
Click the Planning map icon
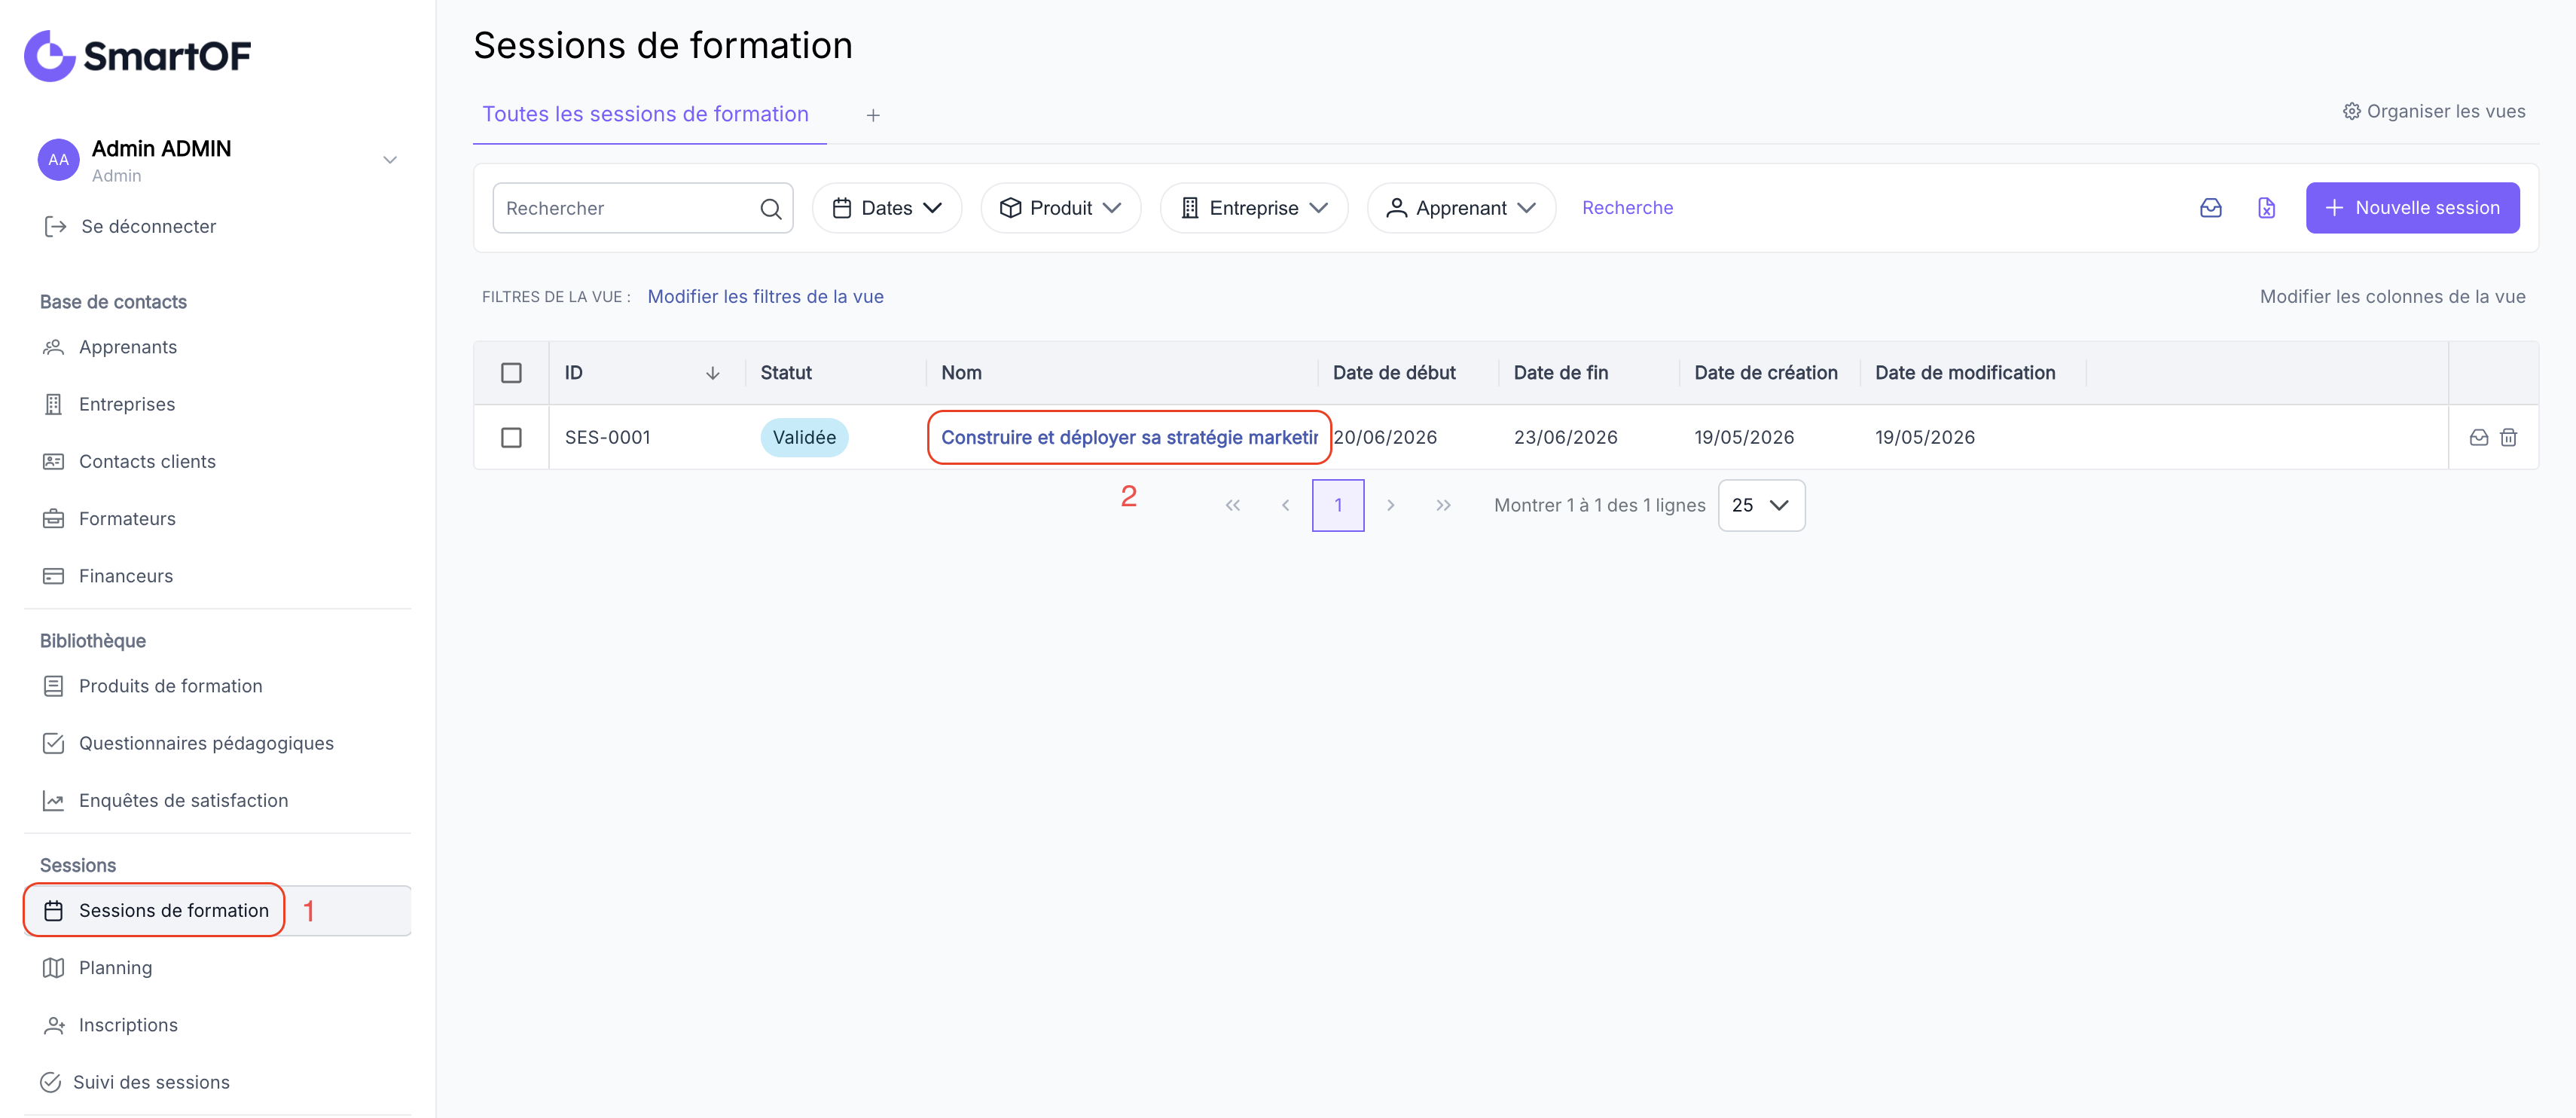[54, 968]
